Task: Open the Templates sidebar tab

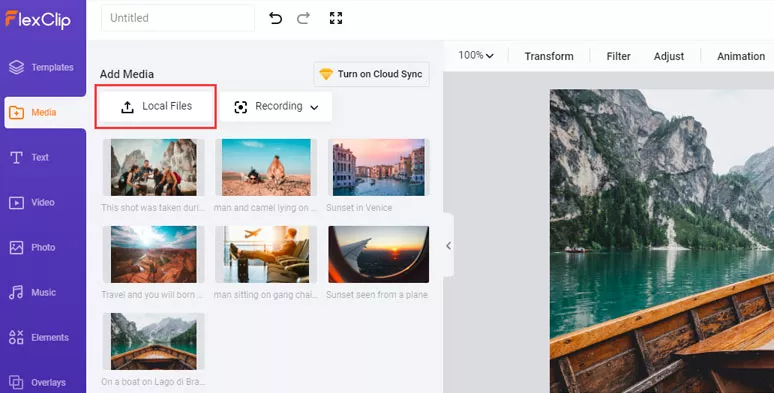Action: point(41,67)
